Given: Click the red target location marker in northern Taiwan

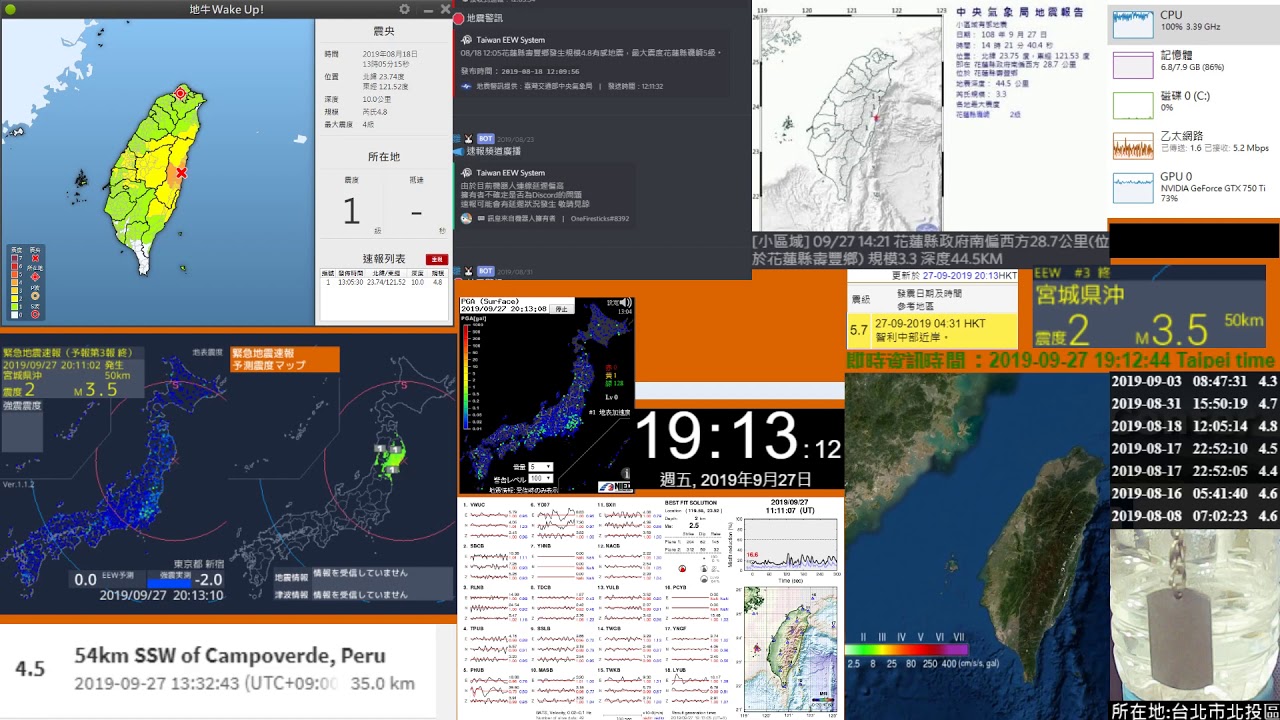Looking at the screenshot, I should click(x=180, y=93).
